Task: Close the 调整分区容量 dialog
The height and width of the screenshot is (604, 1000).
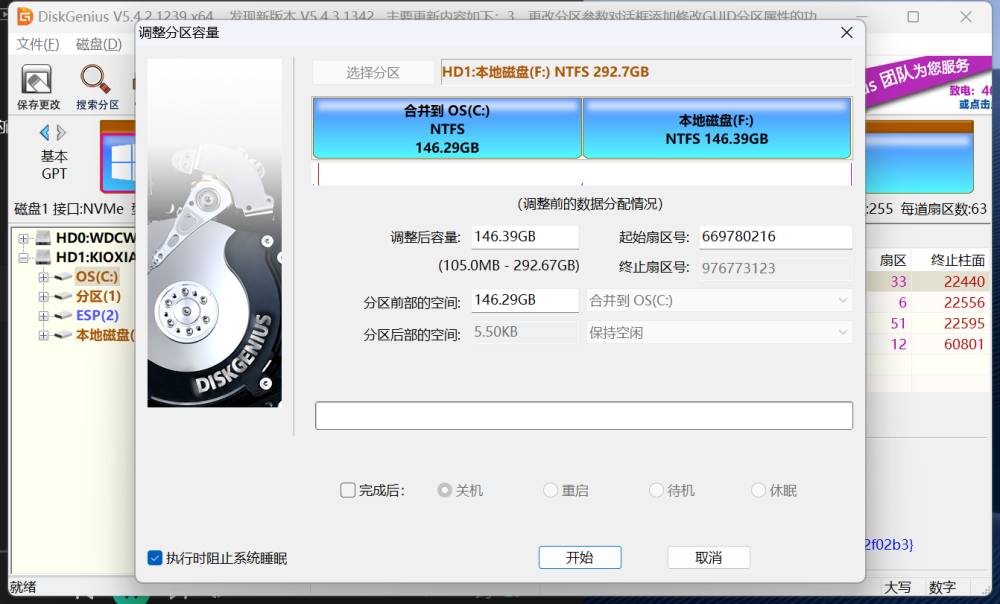Action: [x=846, y=33]
